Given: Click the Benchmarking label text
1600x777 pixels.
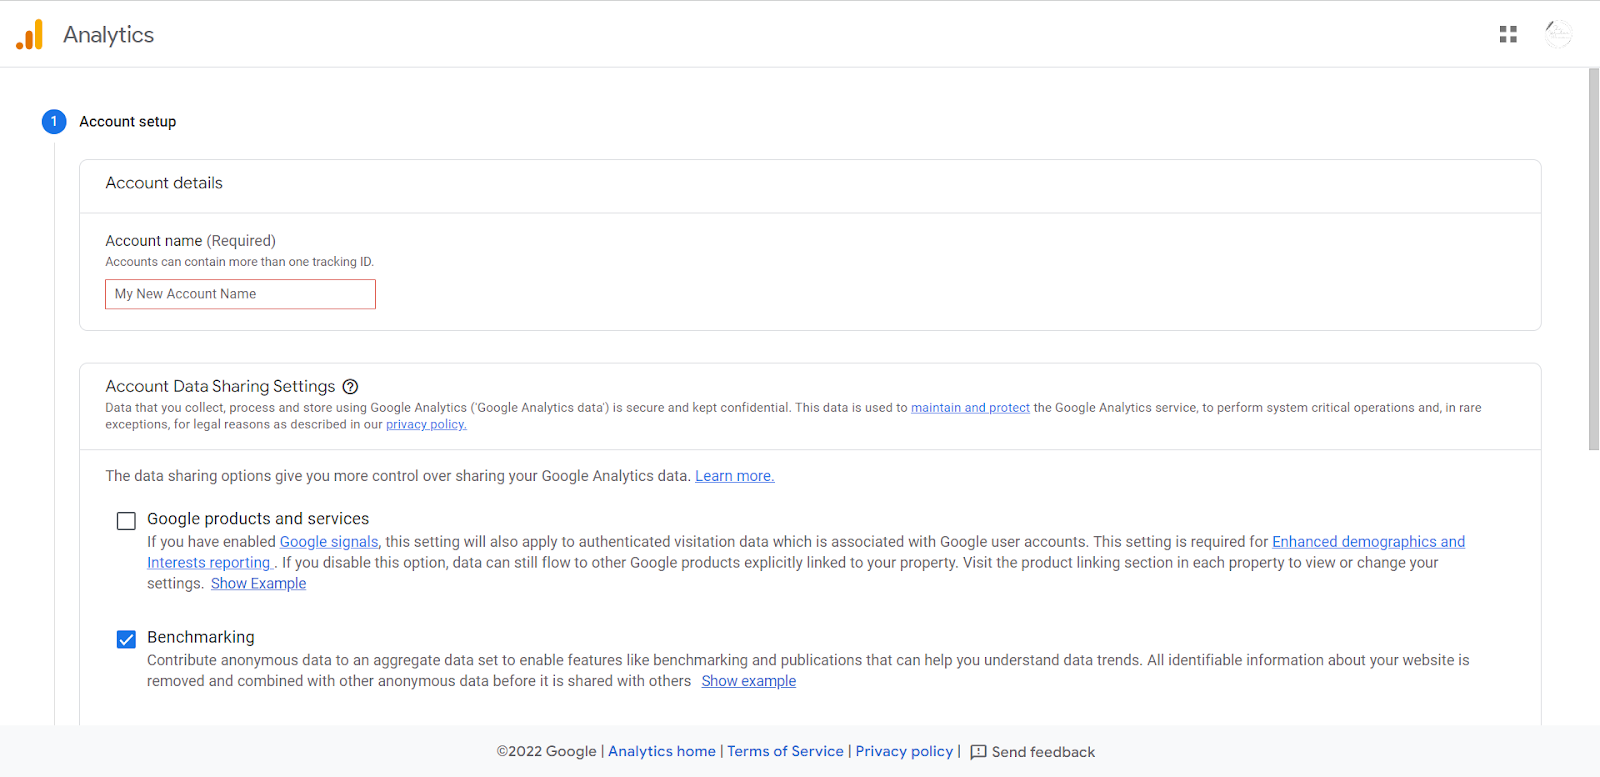Looking at the screenshot, I should pos(201,637).
